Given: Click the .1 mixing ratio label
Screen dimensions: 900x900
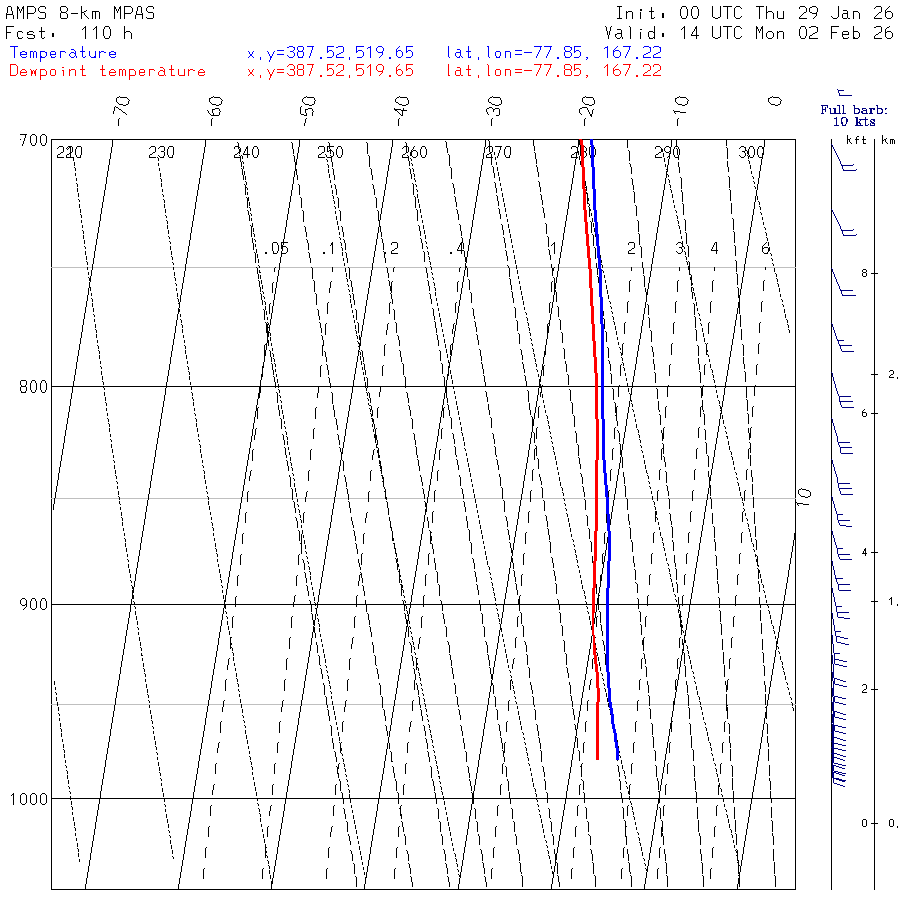Looking at the screenshot, I should (x=328, y=249).
